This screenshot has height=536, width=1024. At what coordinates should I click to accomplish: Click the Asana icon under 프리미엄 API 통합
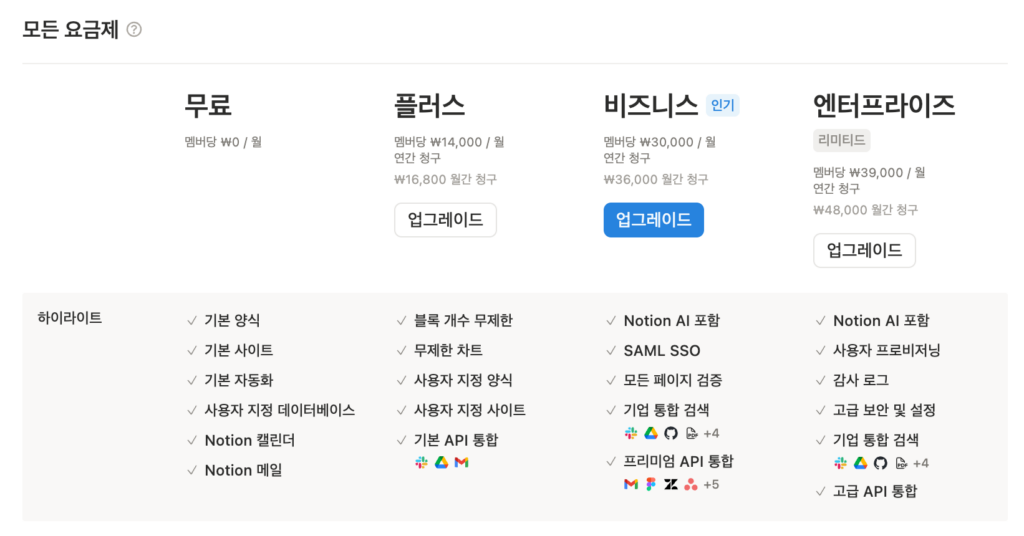coord(691,484)
